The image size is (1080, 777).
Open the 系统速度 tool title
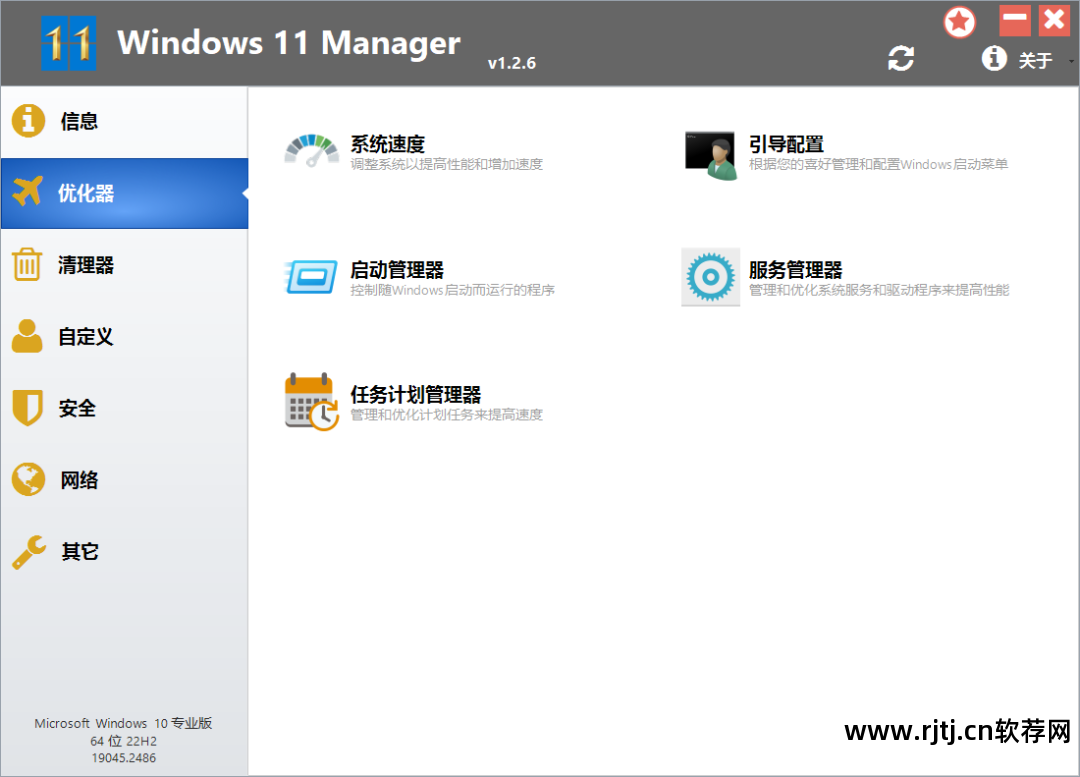(388, 145)
